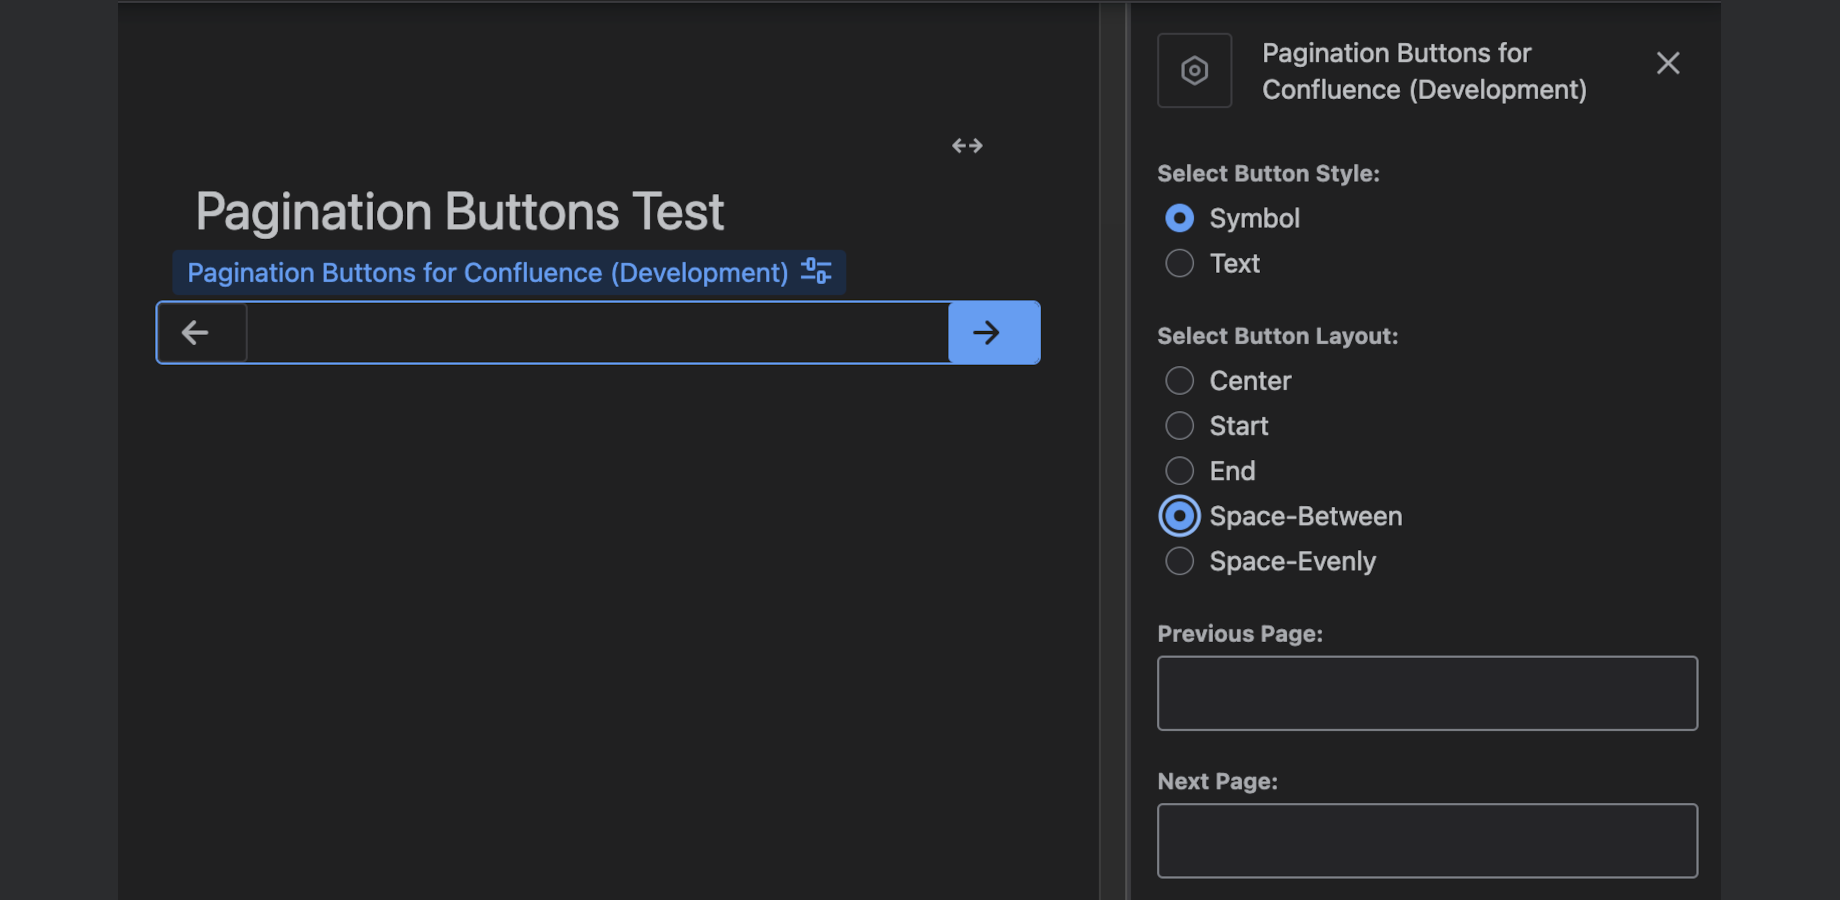1840x900 pixels.
Task: Focus the Next Page input field
Action: point(1427,841)
